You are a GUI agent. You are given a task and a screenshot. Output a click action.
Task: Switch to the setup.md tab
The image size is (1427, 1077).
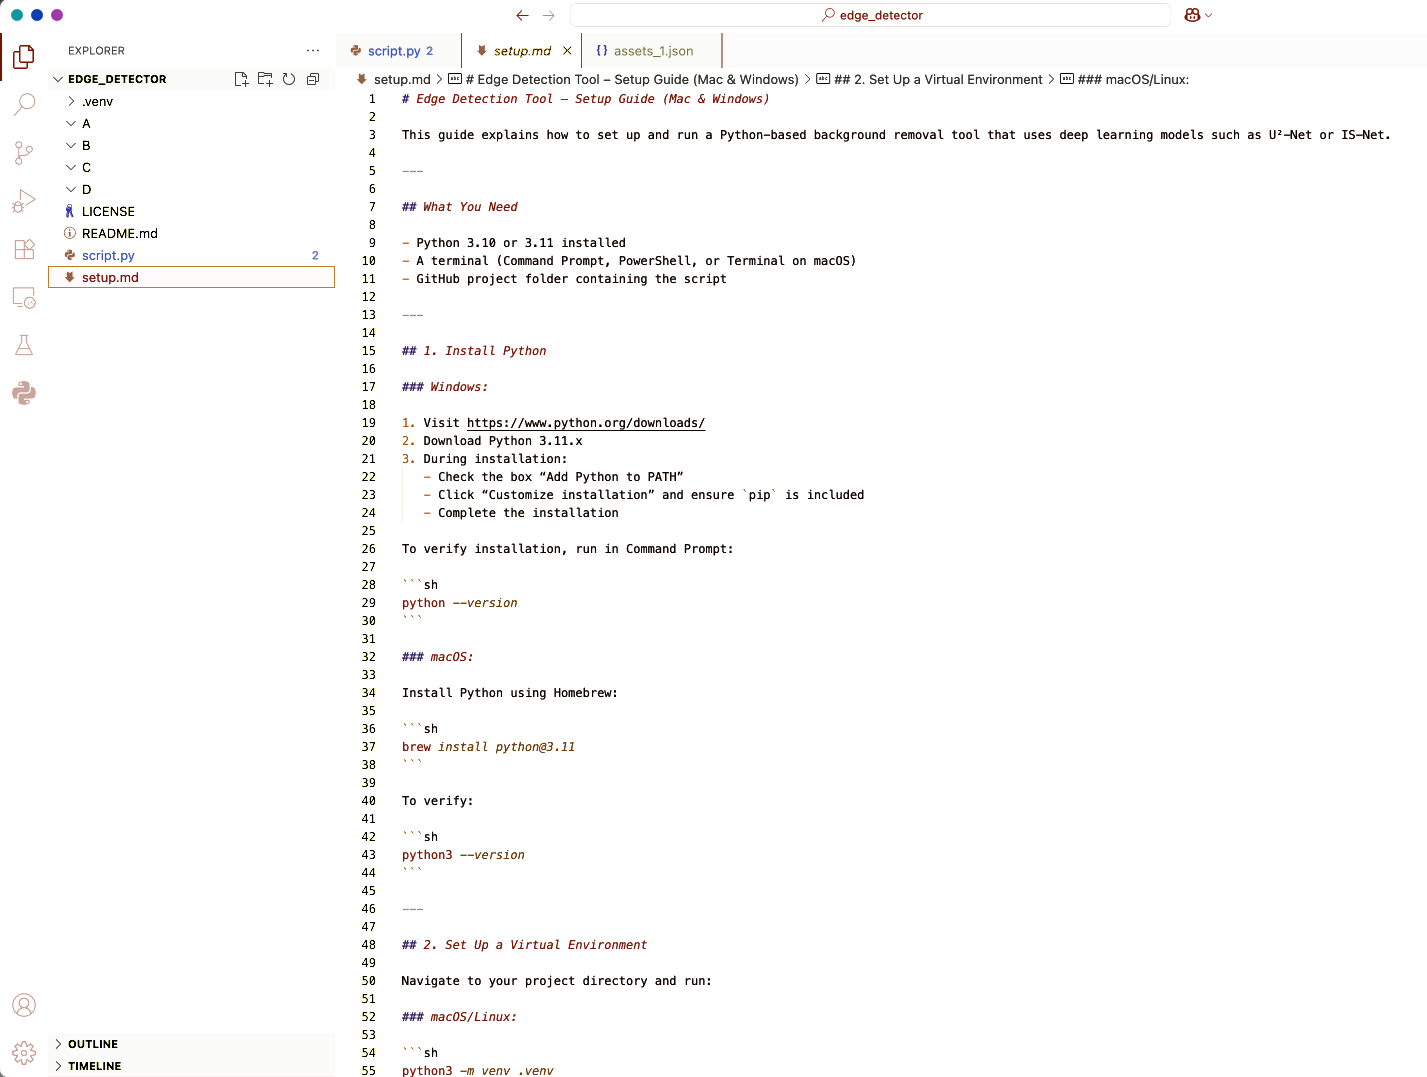click(522, 51)
